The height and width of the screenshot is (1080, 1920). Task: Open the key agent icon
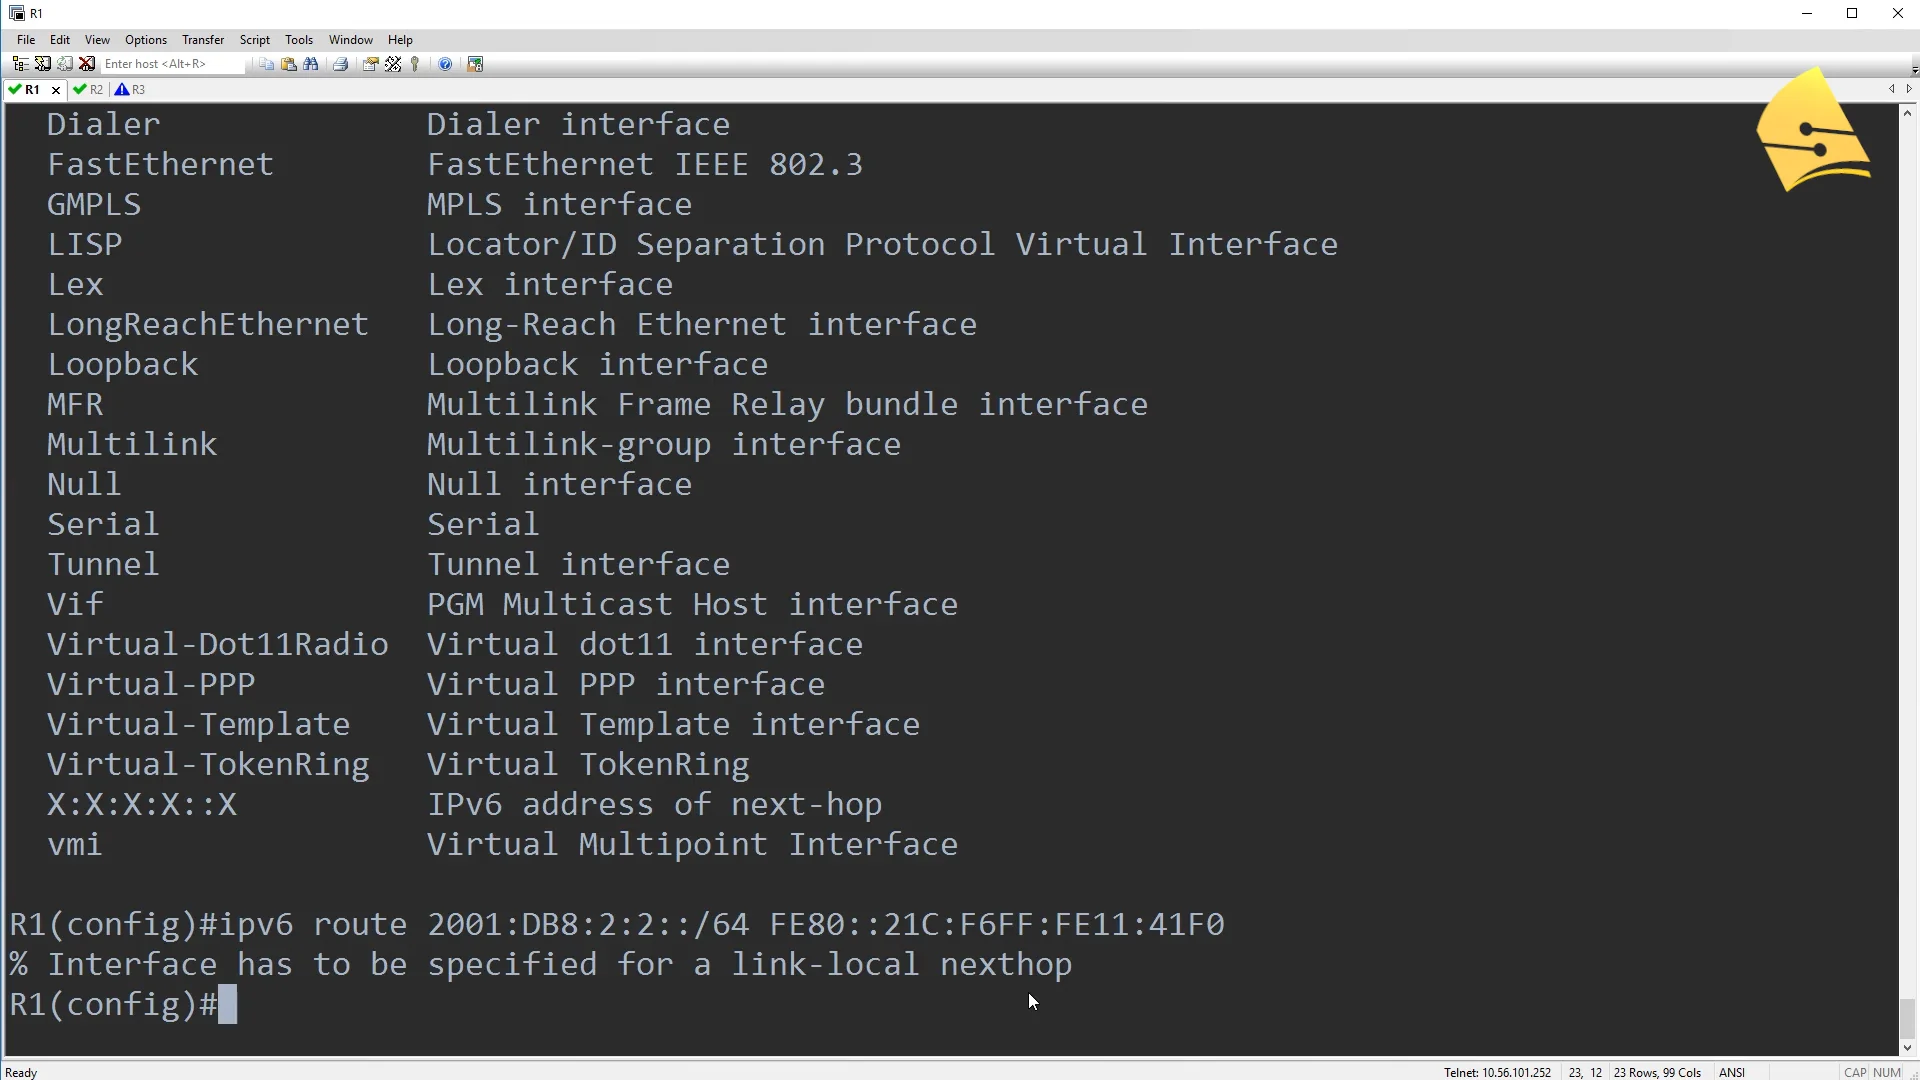coord(415,64)
